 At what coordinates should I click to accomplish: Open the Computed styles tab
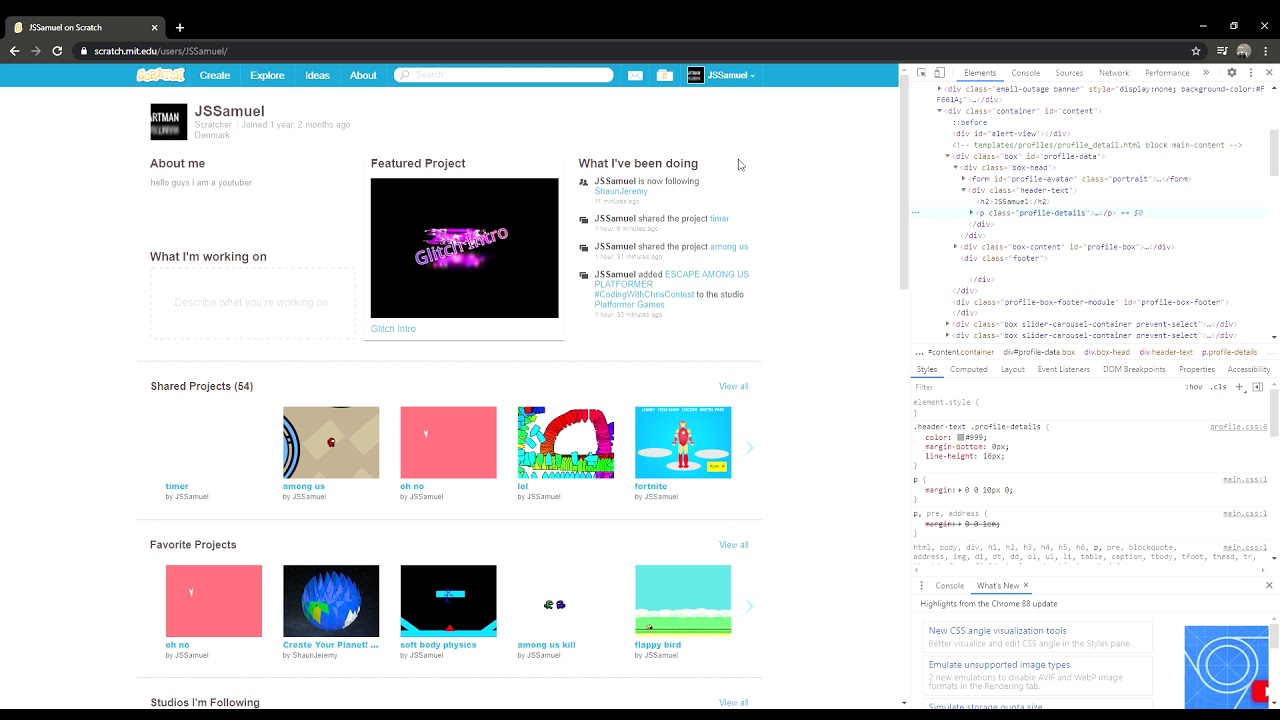968,369
